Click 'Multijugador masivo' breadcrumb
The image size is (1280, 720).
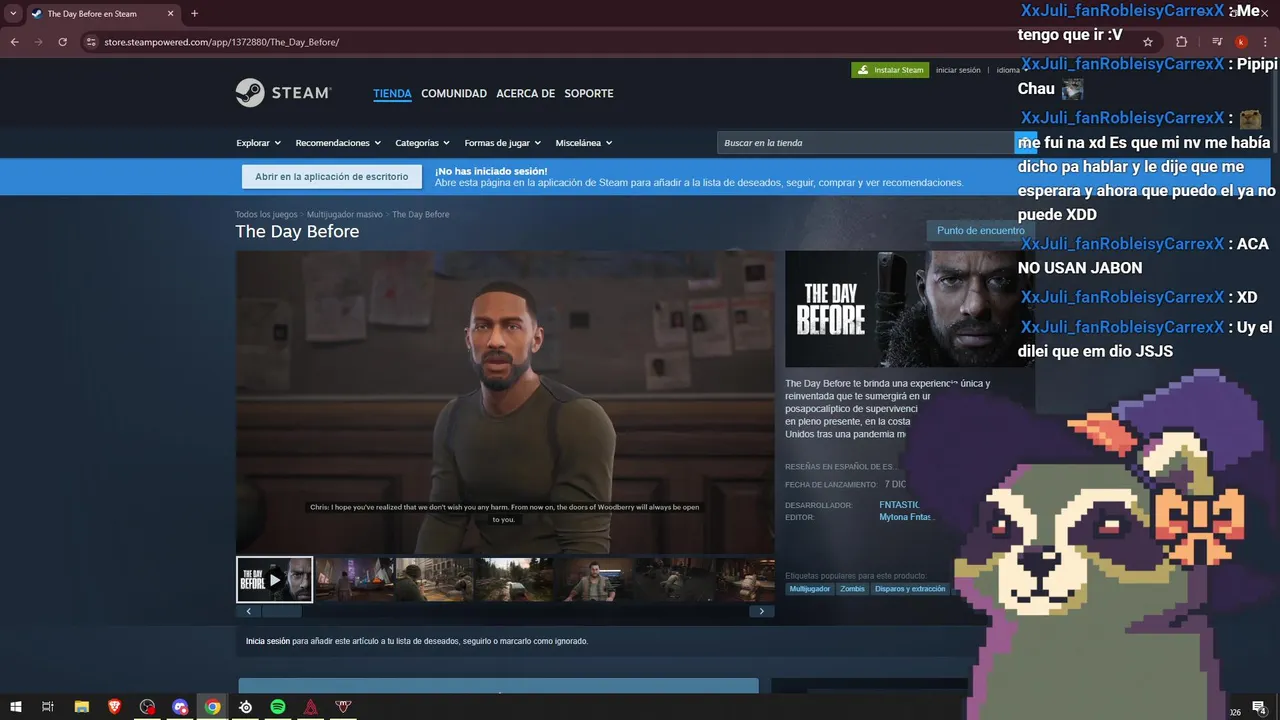(345, 215)
